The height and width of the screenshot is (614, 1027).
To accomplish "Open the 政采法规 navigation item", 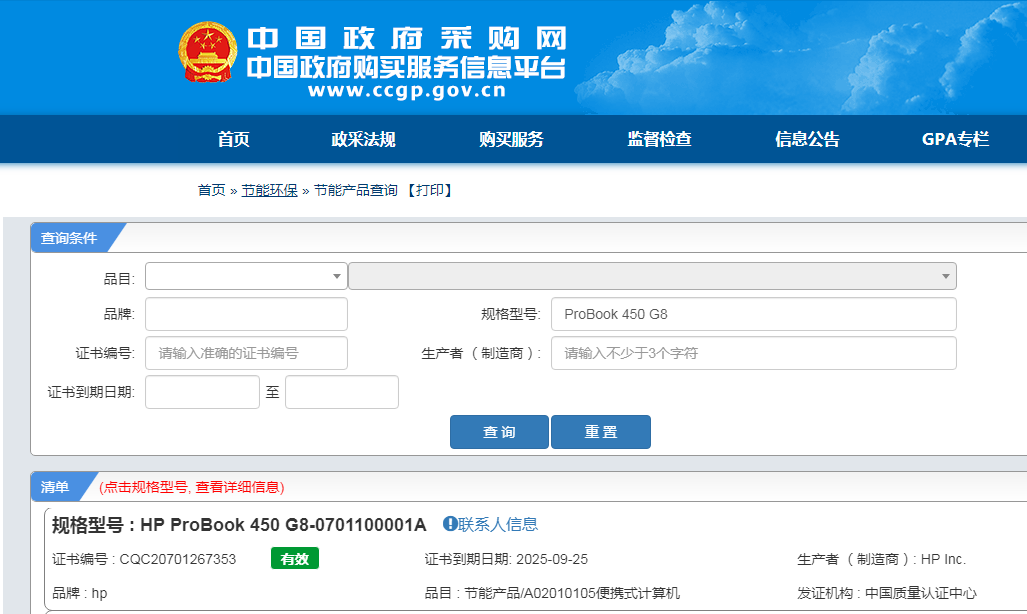I will click(x=364, y=139).
